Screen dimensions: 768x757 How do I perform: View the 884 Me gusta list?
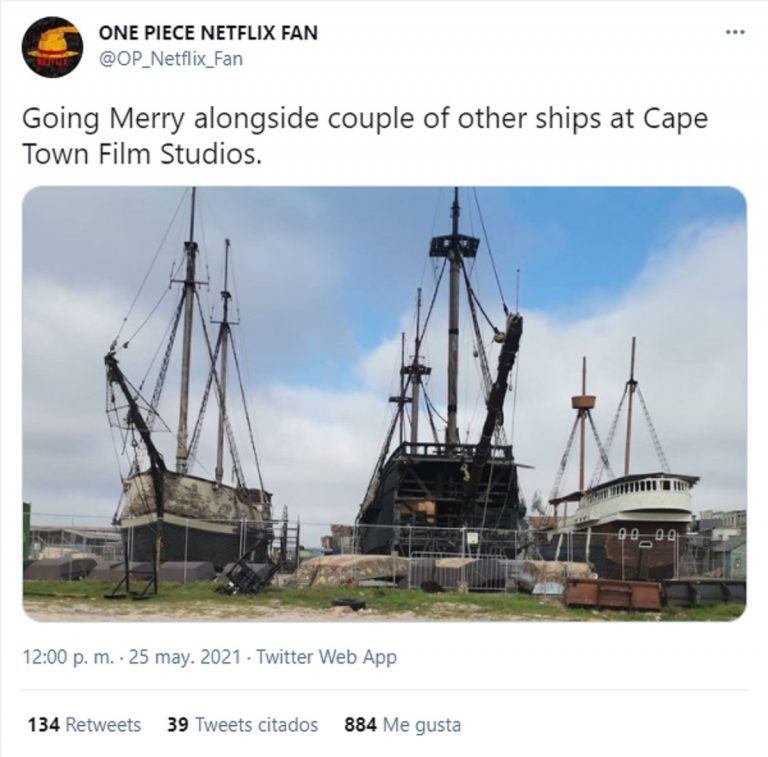(403, 725)
